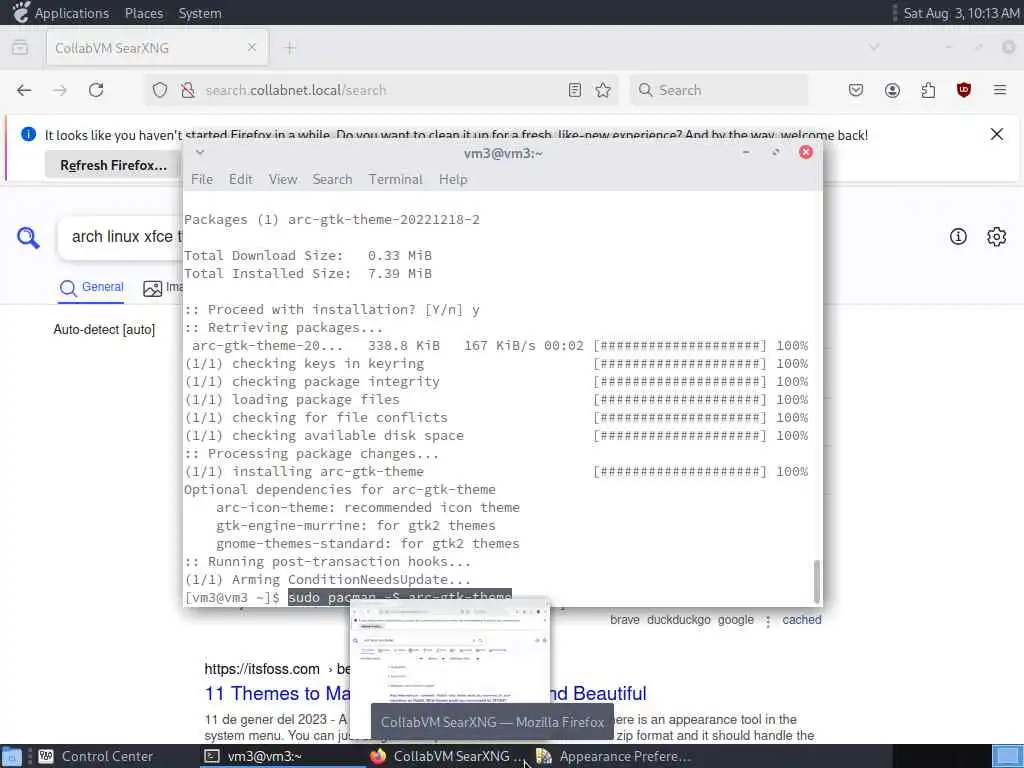The image size is (1024, 768).
Task: Click the highlighted sudo pacman command text
Action: (400, 598)
